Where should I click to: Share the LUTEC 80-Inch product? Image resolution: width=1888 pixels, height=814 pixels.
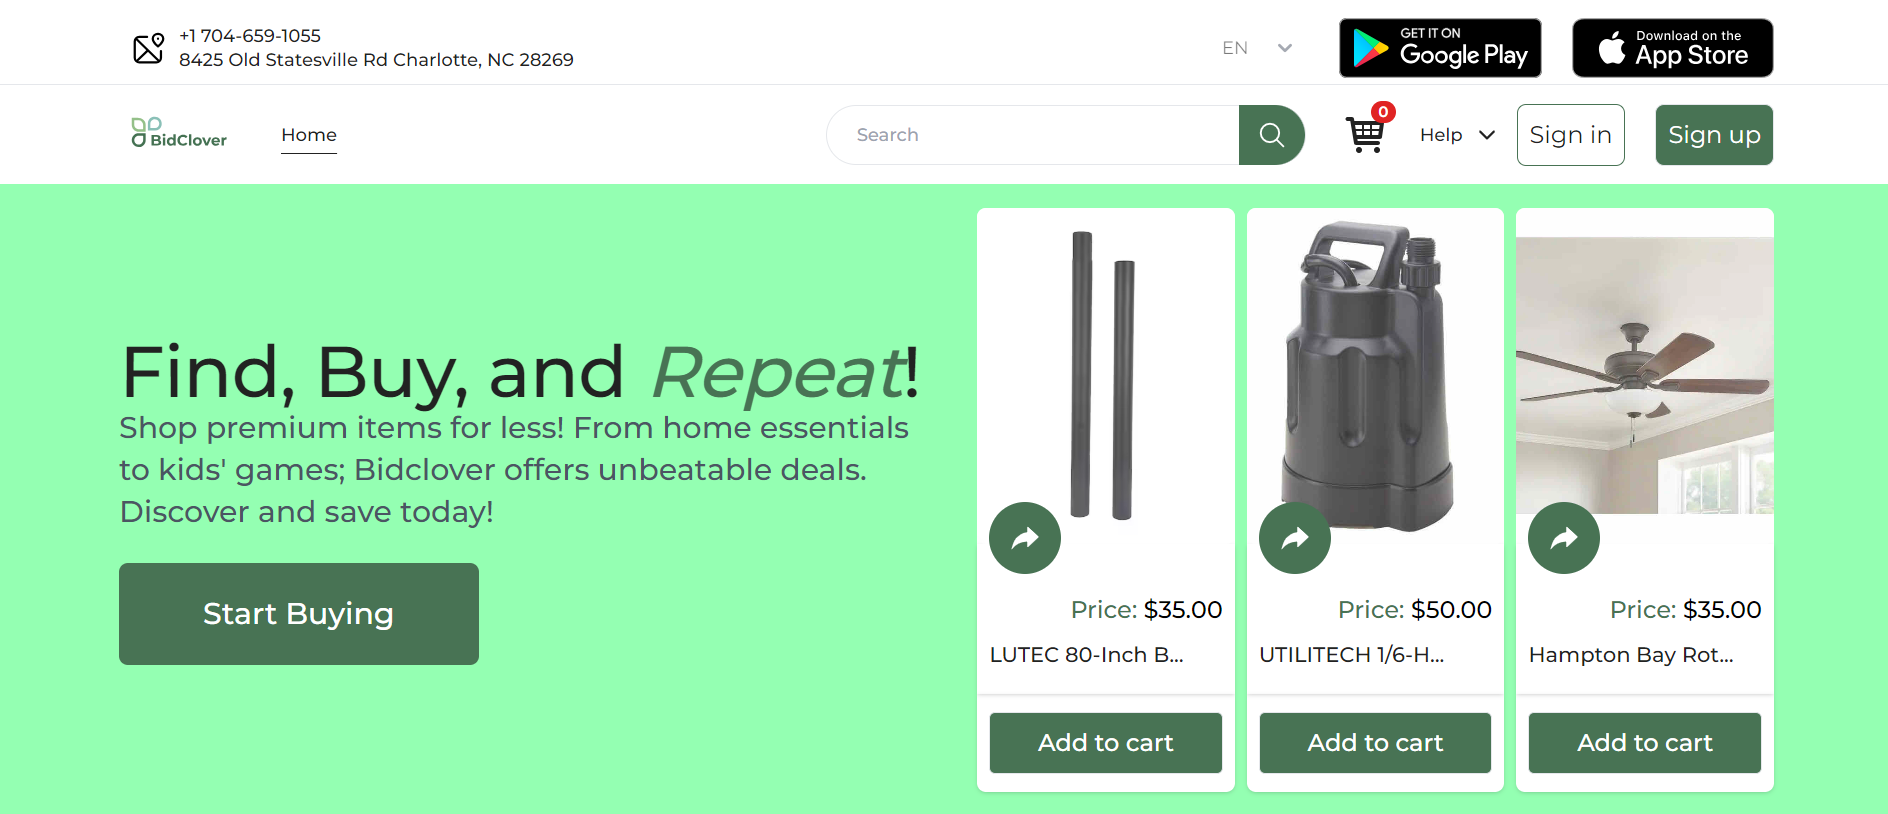click(1025, 538)
